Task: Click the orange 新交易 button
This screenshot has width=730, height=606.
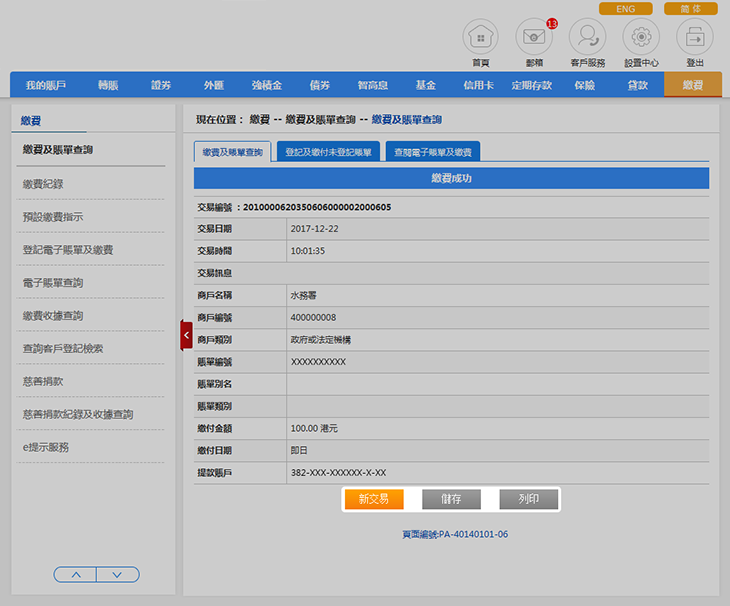Action: [373, 499]
